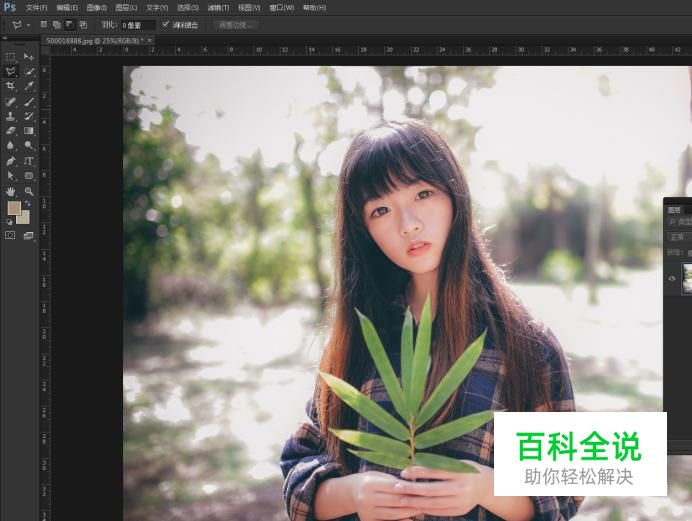Choose Add to Selection mode

coord(56,25)
